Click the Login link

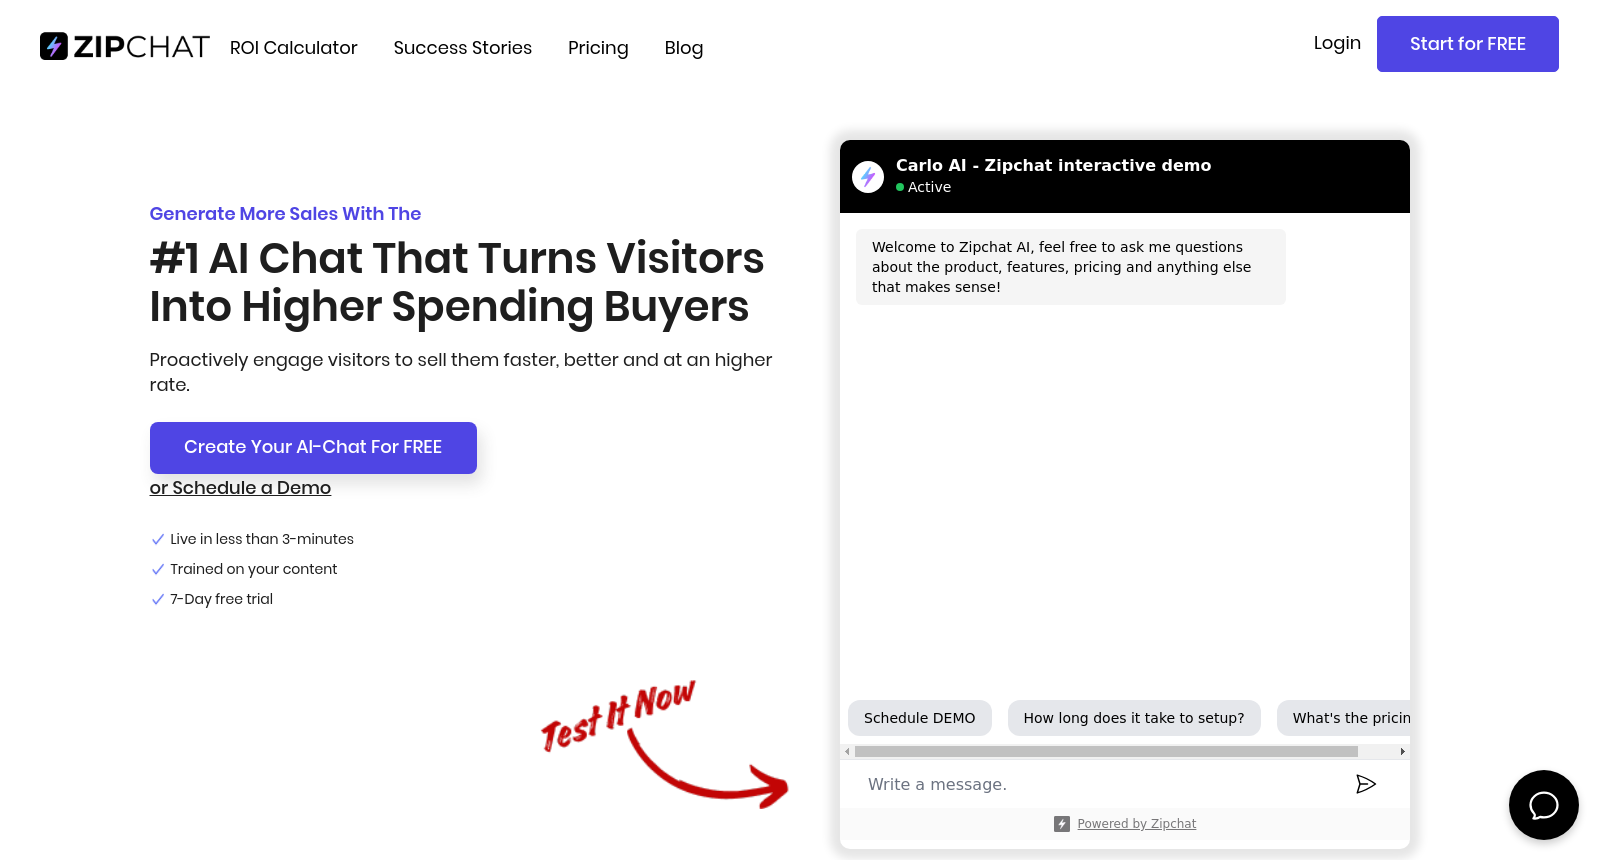tap(1337, 43)
